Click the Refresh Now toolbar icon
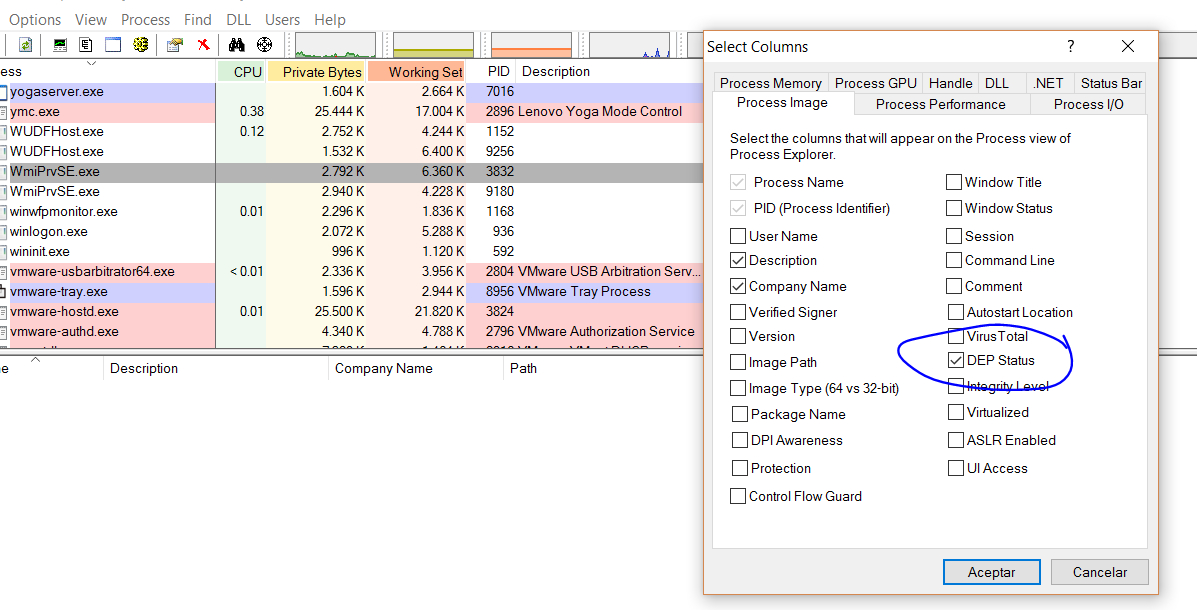Image resolution: width=1197 pixels, height=610 pixels. (x=26, y=45)
